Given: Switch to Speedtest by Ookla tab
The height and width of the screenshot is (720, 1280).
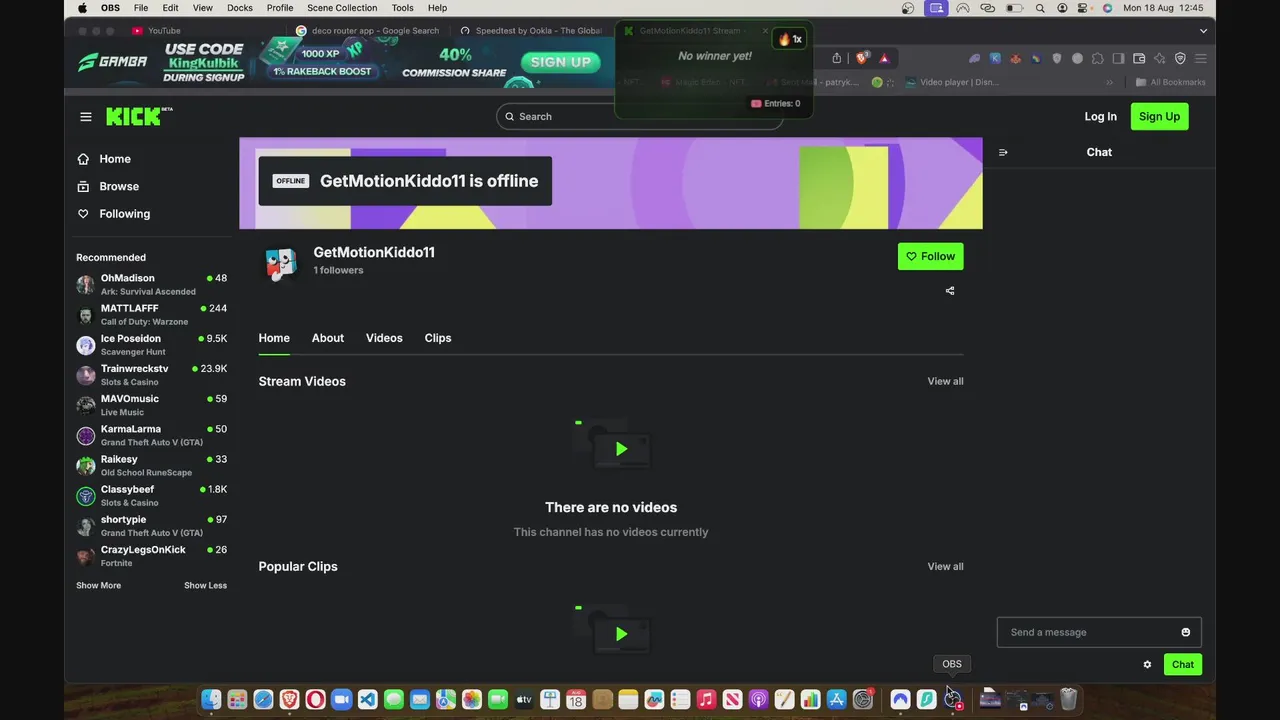Looking at the screenshot, I should pyautogui.click(x=532, y=31).
